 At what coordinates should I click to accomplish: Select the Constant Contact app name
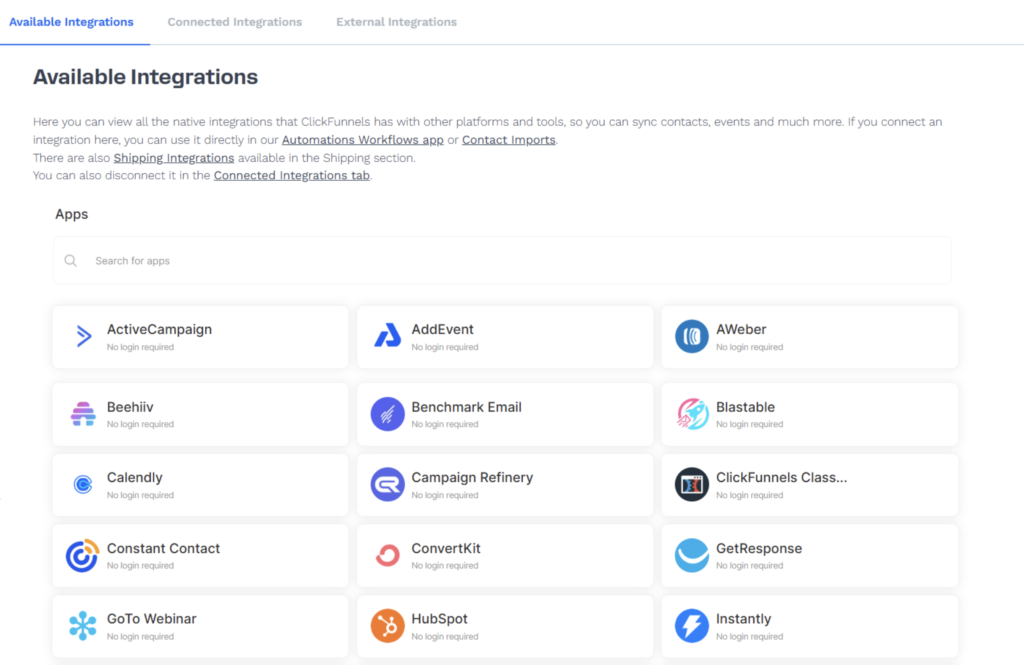pyautogui.click(x=163, y=549)
